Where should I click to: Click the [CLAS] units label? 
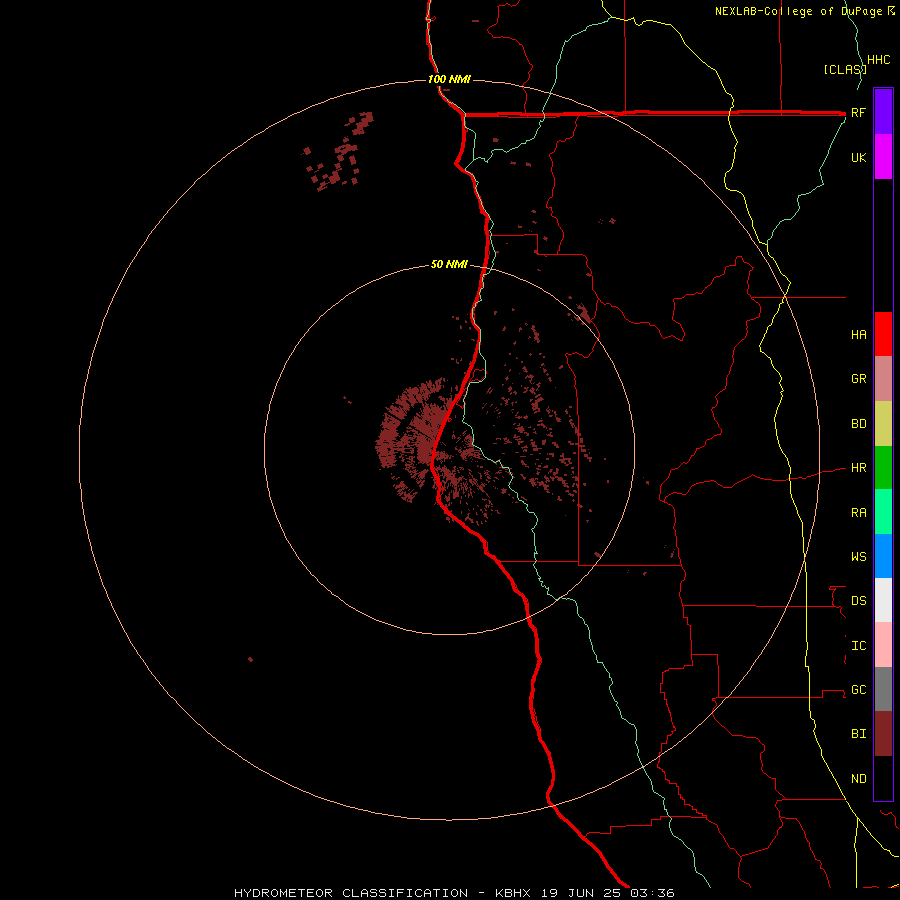(x=844, y=69)
